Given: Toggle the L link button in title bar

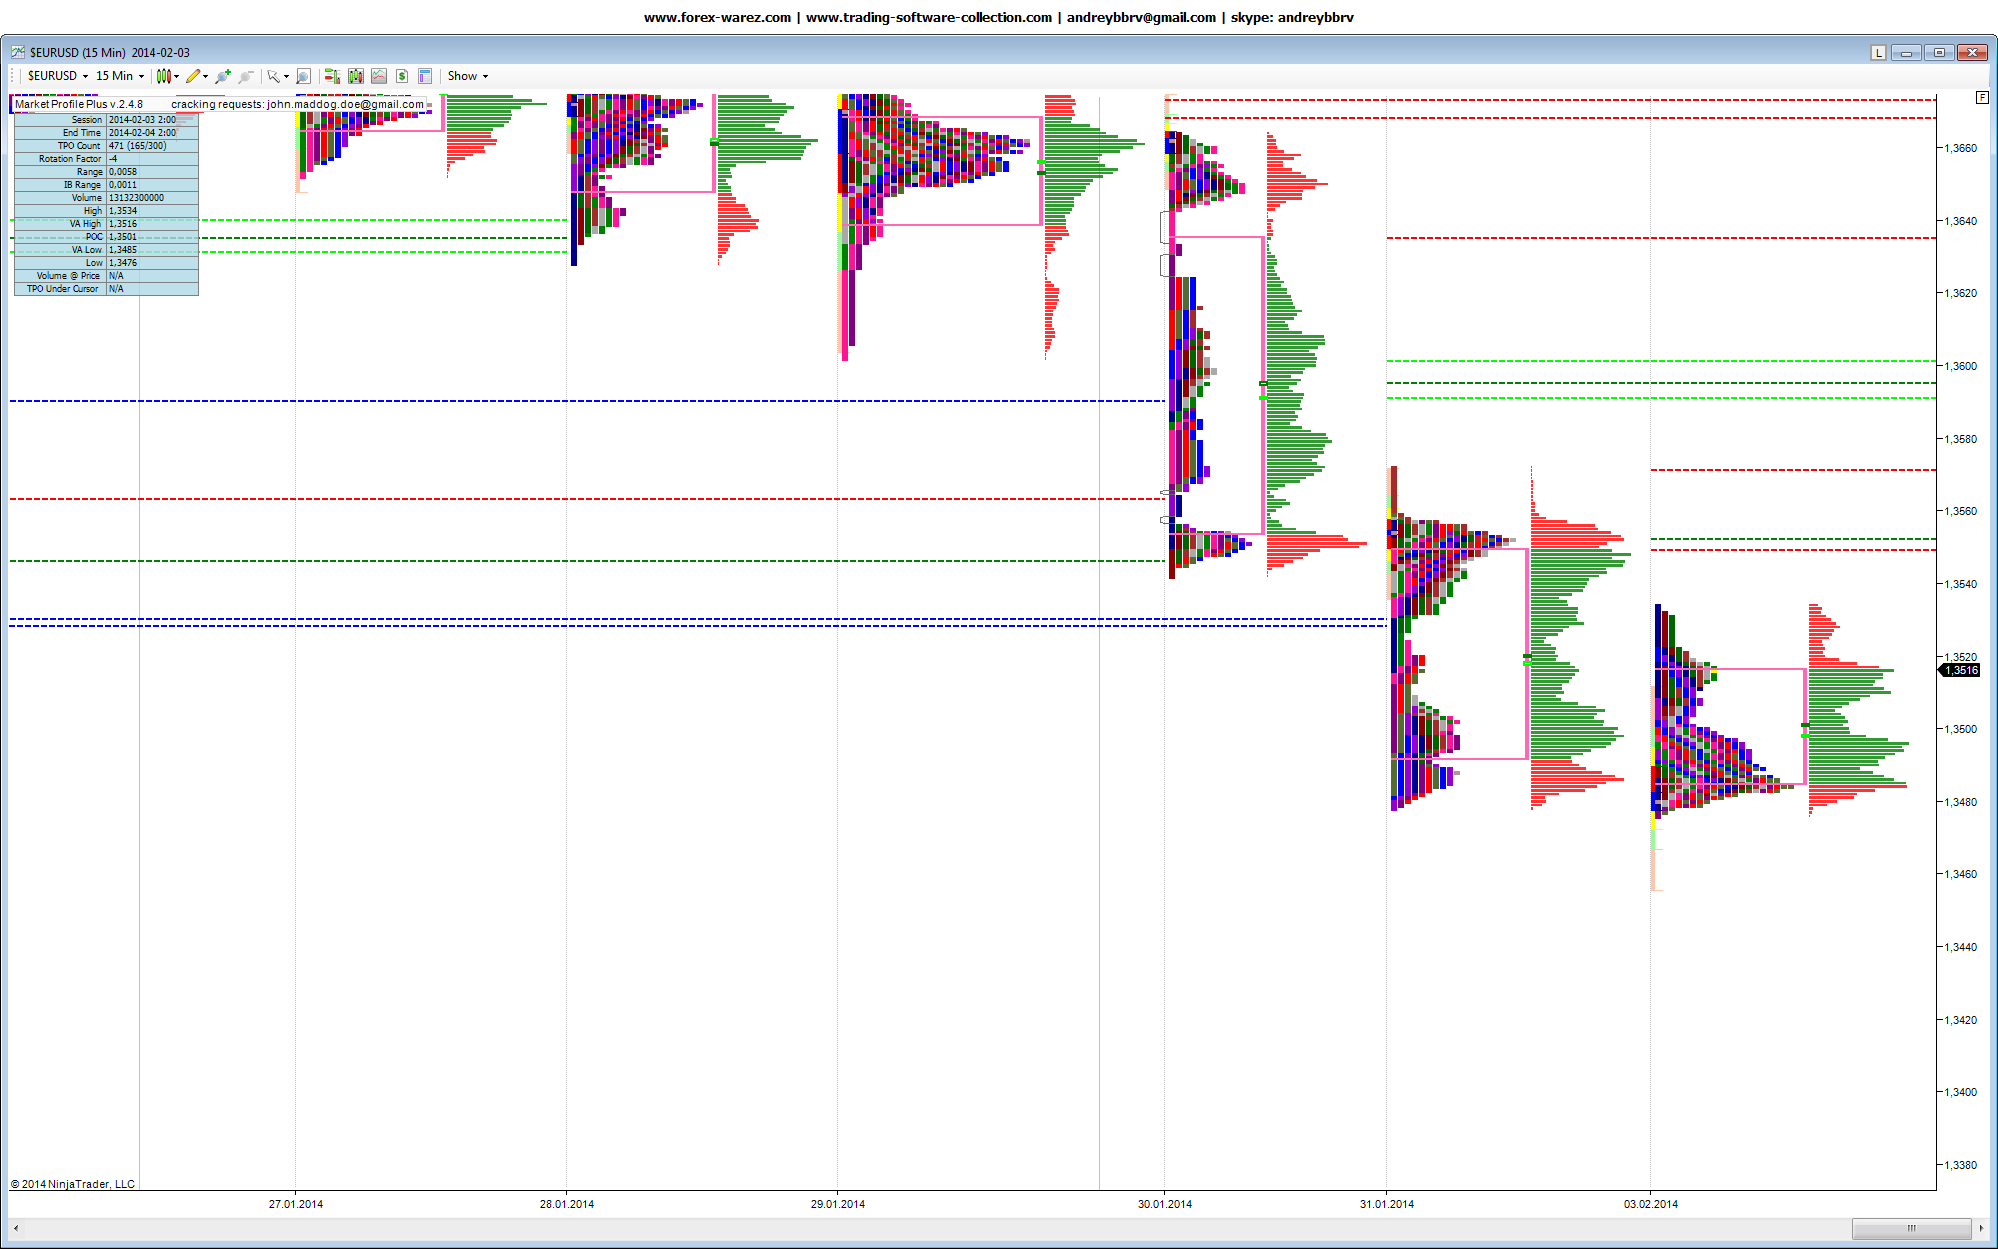Looking at the screenshot, I should pyautogui.click(x=1878, y=53).
